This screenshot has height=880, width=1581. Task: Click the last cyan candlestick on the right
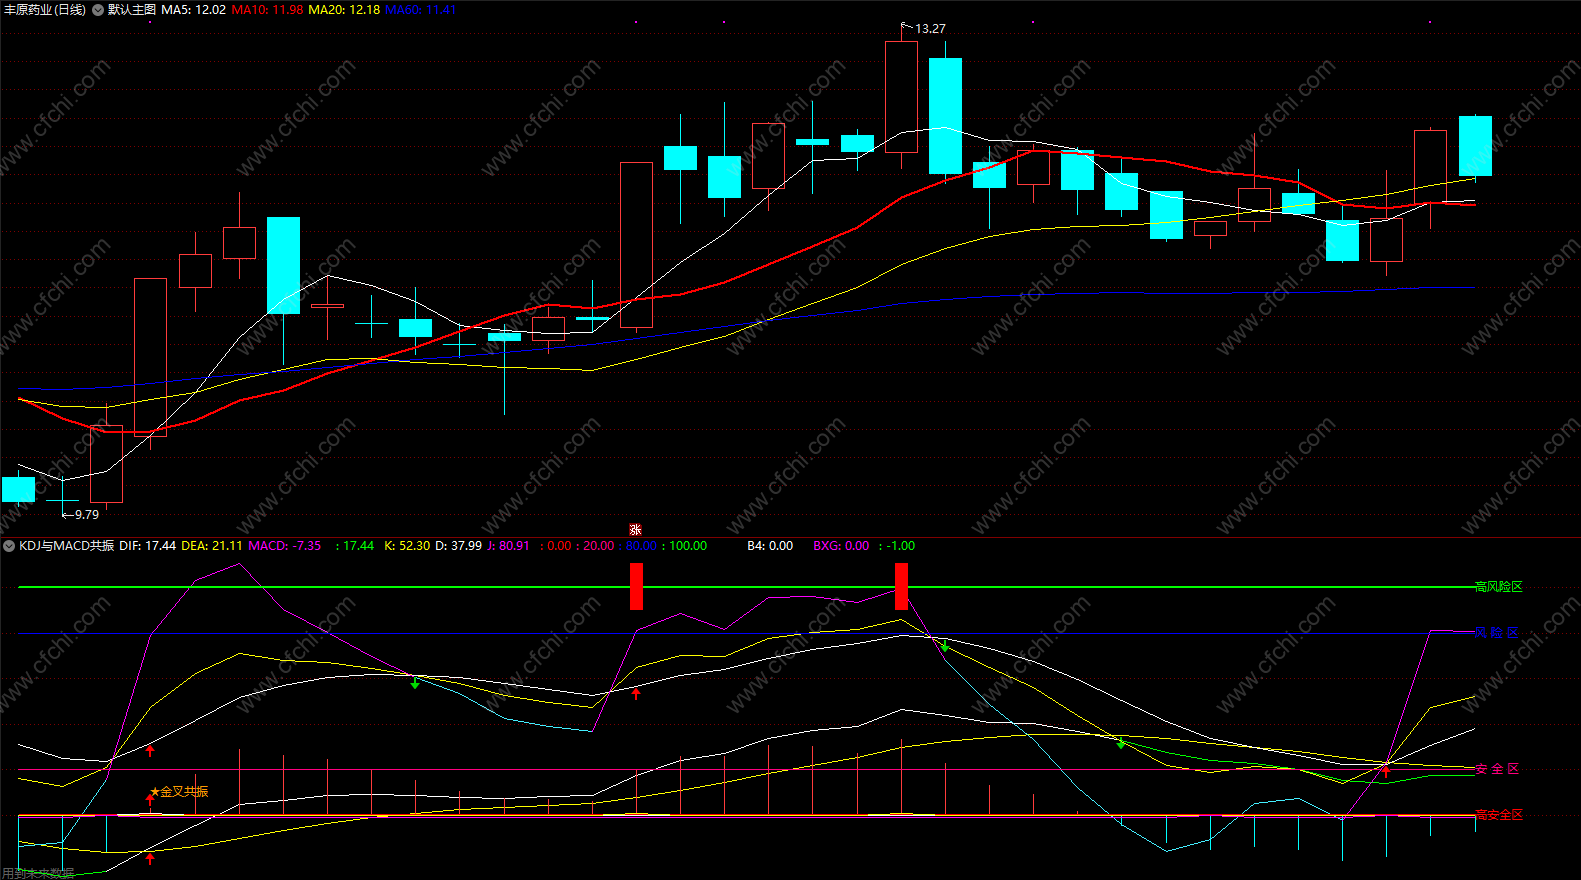1475,146
